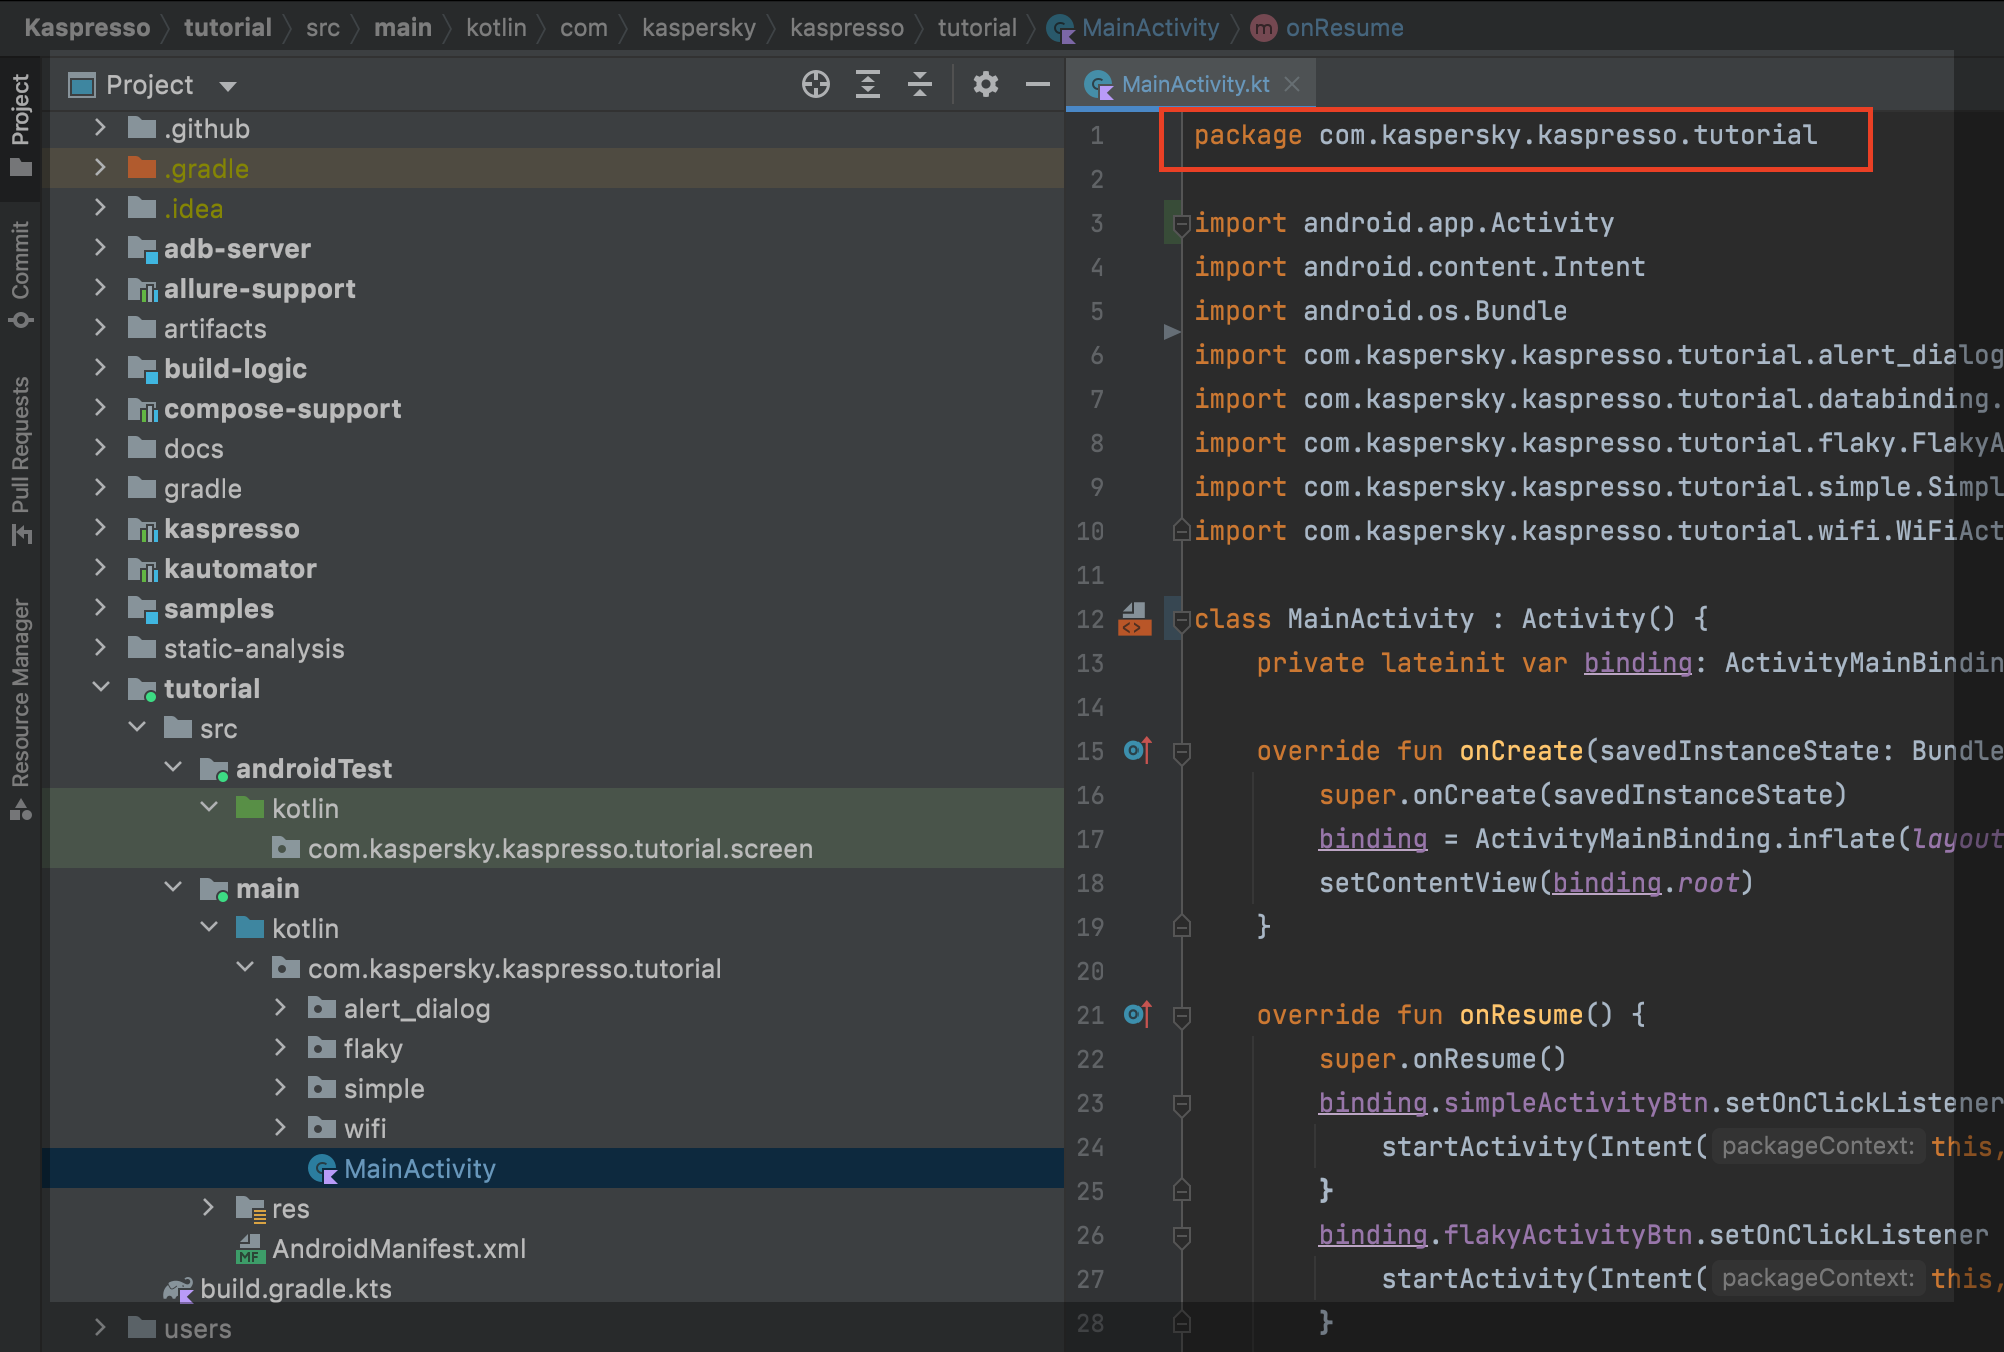Screen dimensions: 2004x1352
Task: Open the Project panel gear settings
Action: [986, 85]
